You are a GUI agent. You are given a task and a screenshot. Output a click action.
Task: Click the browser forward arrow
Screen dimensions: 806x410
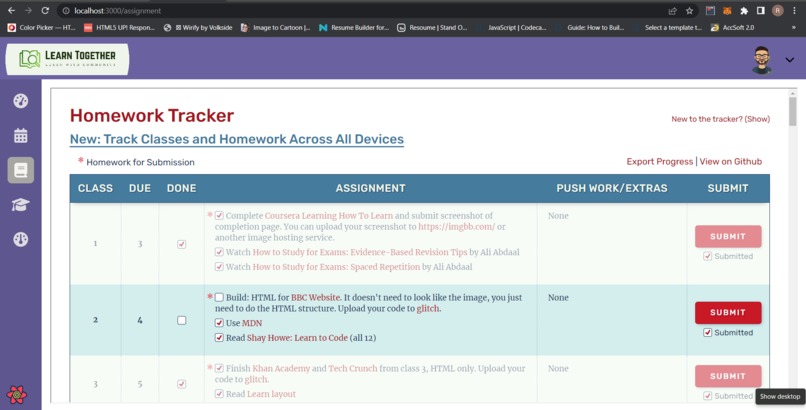28,10
